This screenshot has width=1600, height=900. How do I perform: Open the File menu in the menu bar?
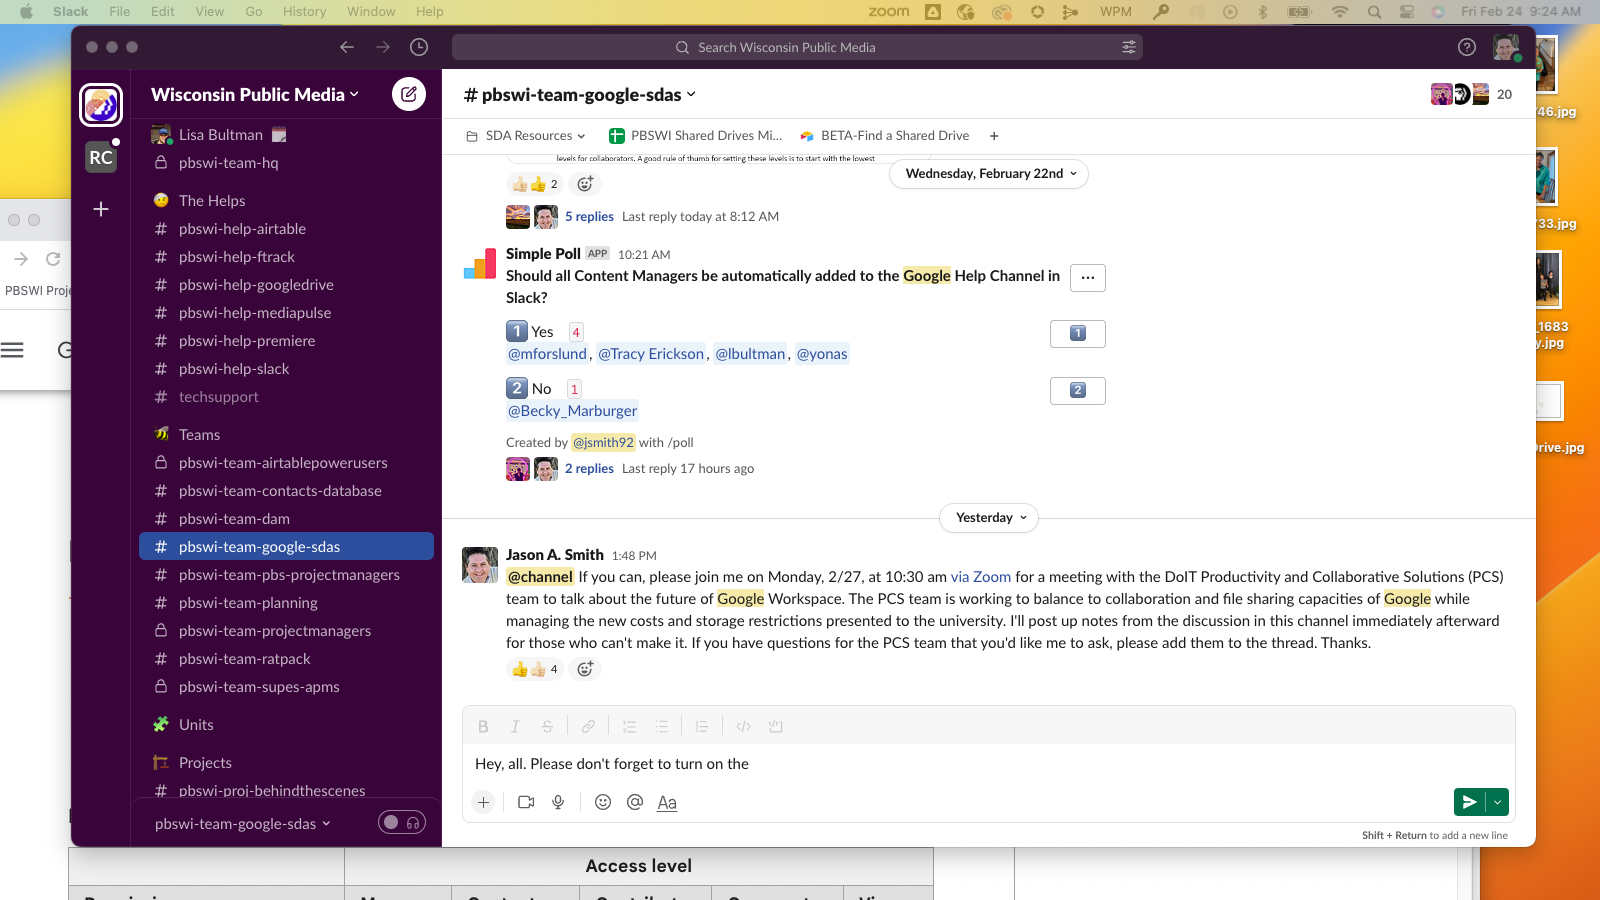(x=120, y=12)
